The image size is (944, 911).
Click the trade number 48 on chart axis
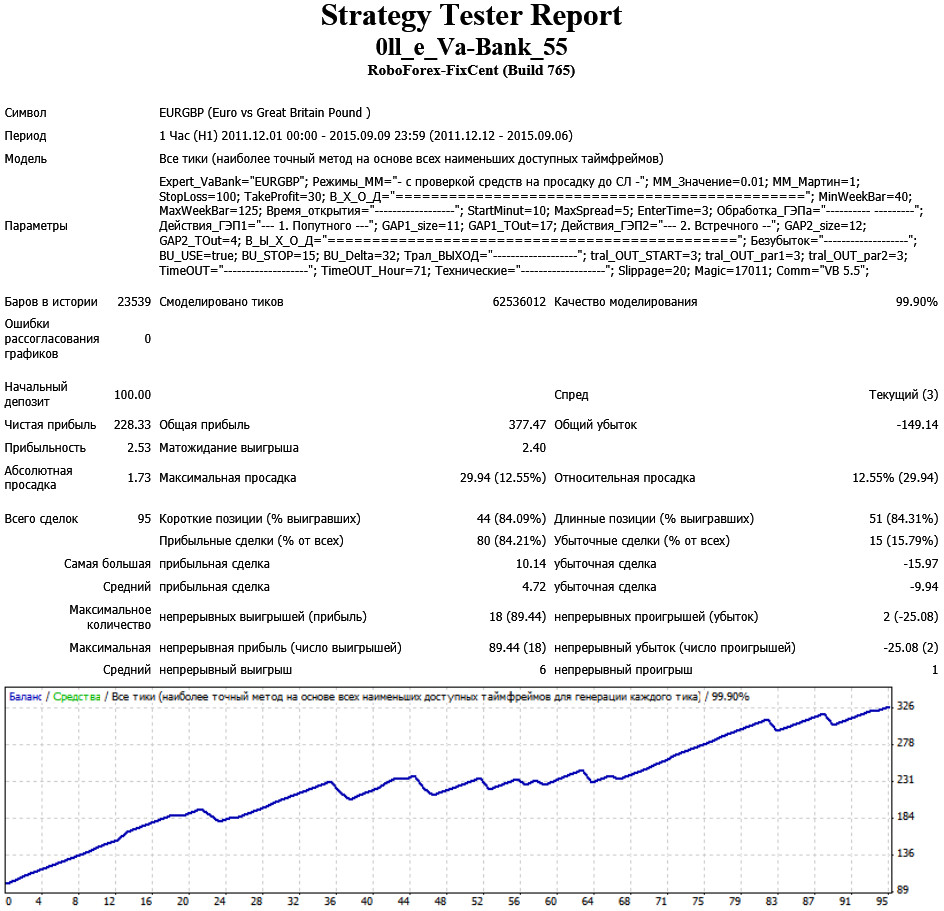tap(440, 901)
